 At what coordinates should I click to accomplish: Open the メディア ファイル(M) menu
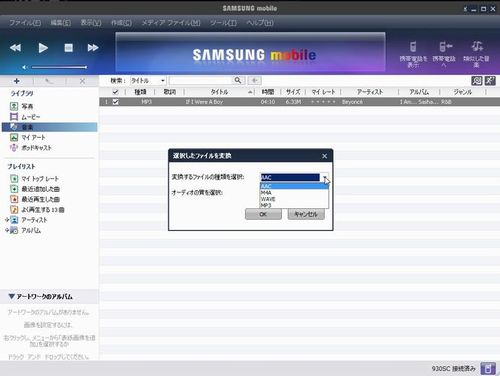pos(171,23)
